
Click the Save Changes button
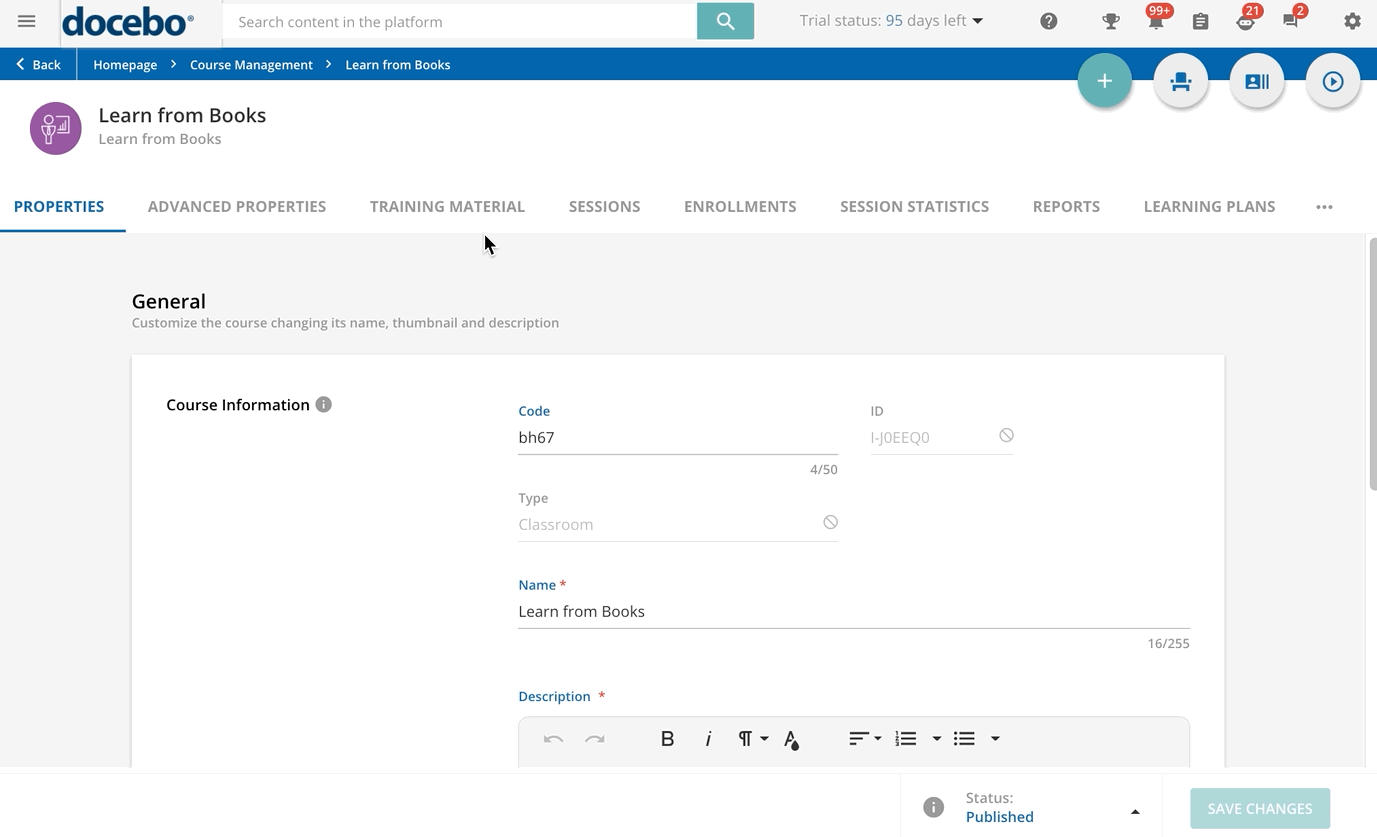coord(1259,809)
